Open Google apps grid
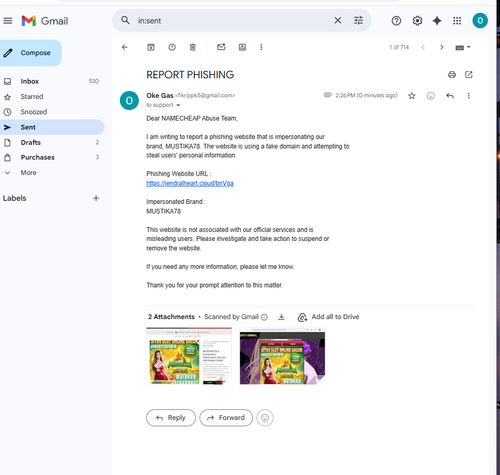This screenshot has width=500, height=475. coord(457,21)
